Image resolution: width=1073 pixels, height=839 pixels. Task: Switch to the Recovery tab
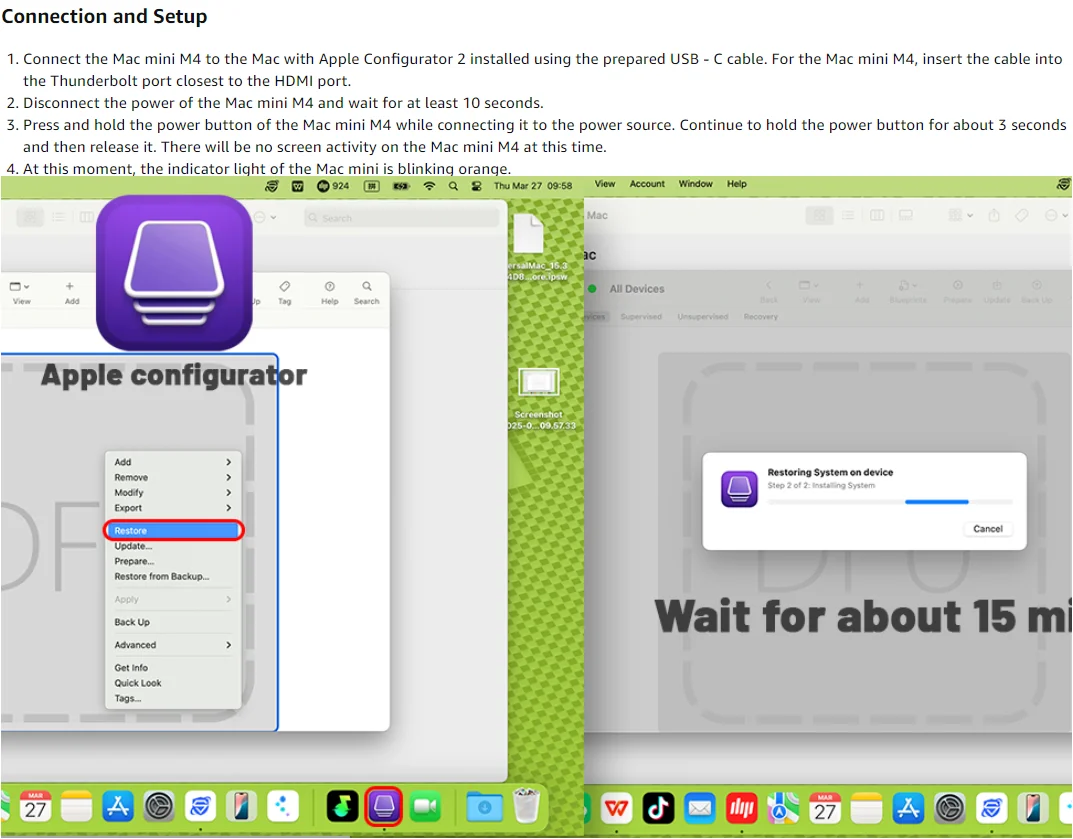760,317
